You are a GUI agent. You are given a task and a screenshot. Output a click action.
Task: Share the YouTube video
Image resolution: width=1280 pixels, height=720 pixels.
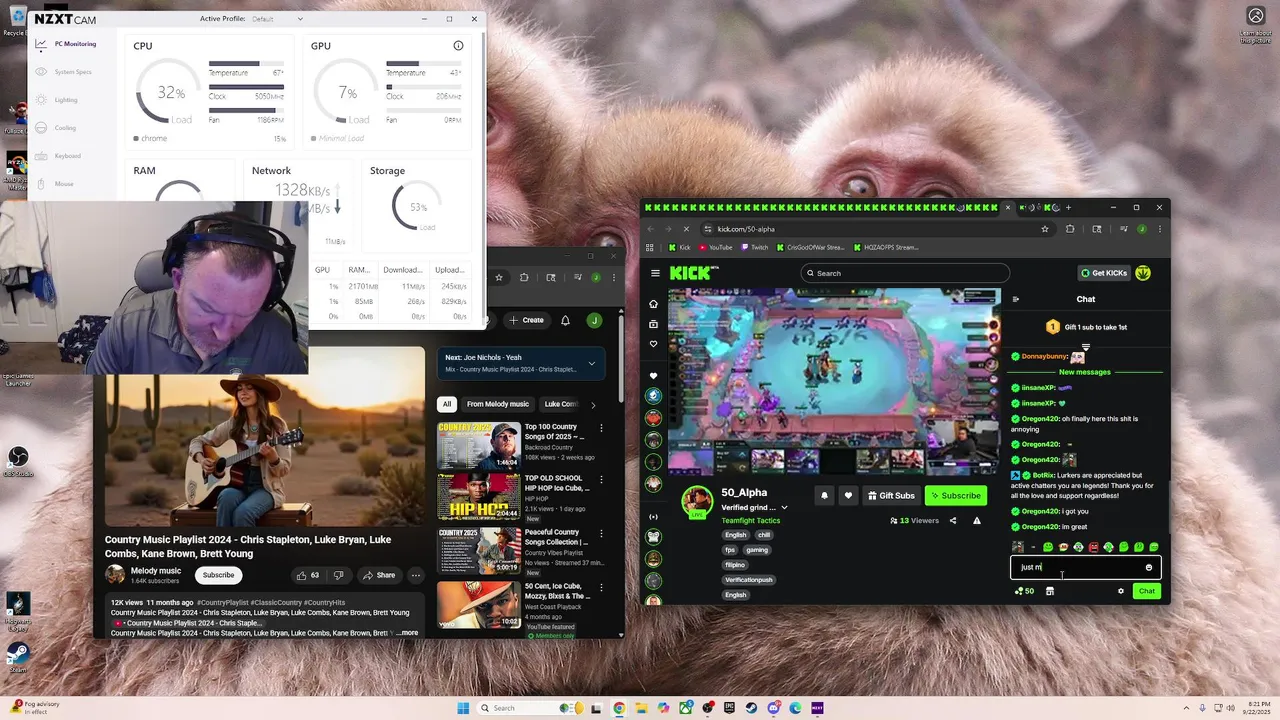pyautogui.click(x=379, y=575)
